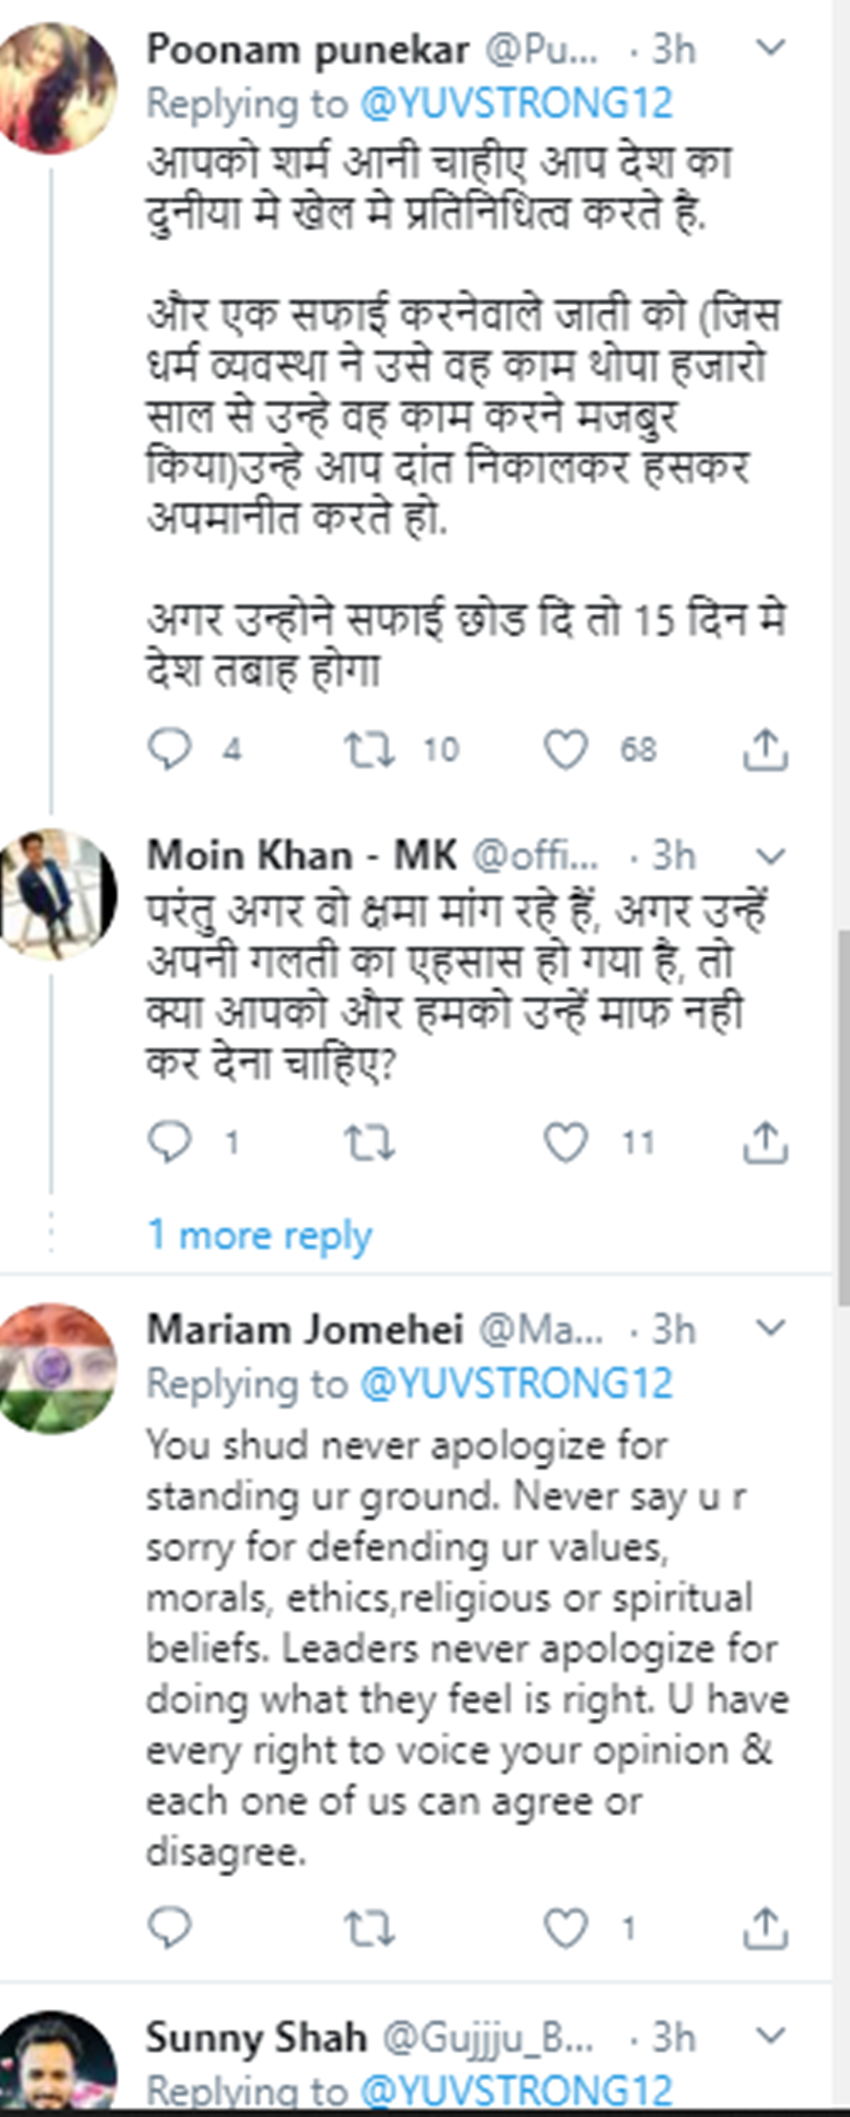Expand options chevron on Mariam Jomehei's tweet
This screenshot has width=850, height=2117.
coord(770,1328)
